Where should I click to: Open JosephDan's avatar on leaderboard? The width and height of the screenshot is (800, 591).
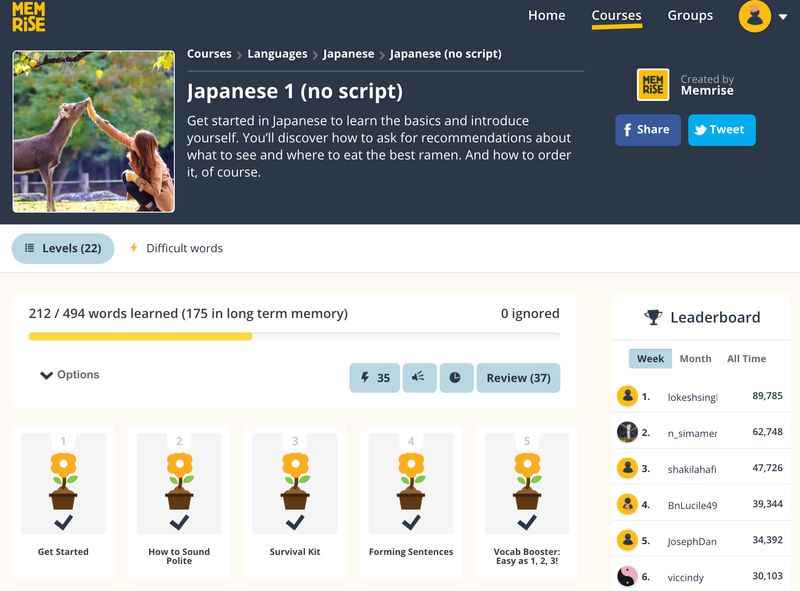pyautogui.click(x=628, y=540)
